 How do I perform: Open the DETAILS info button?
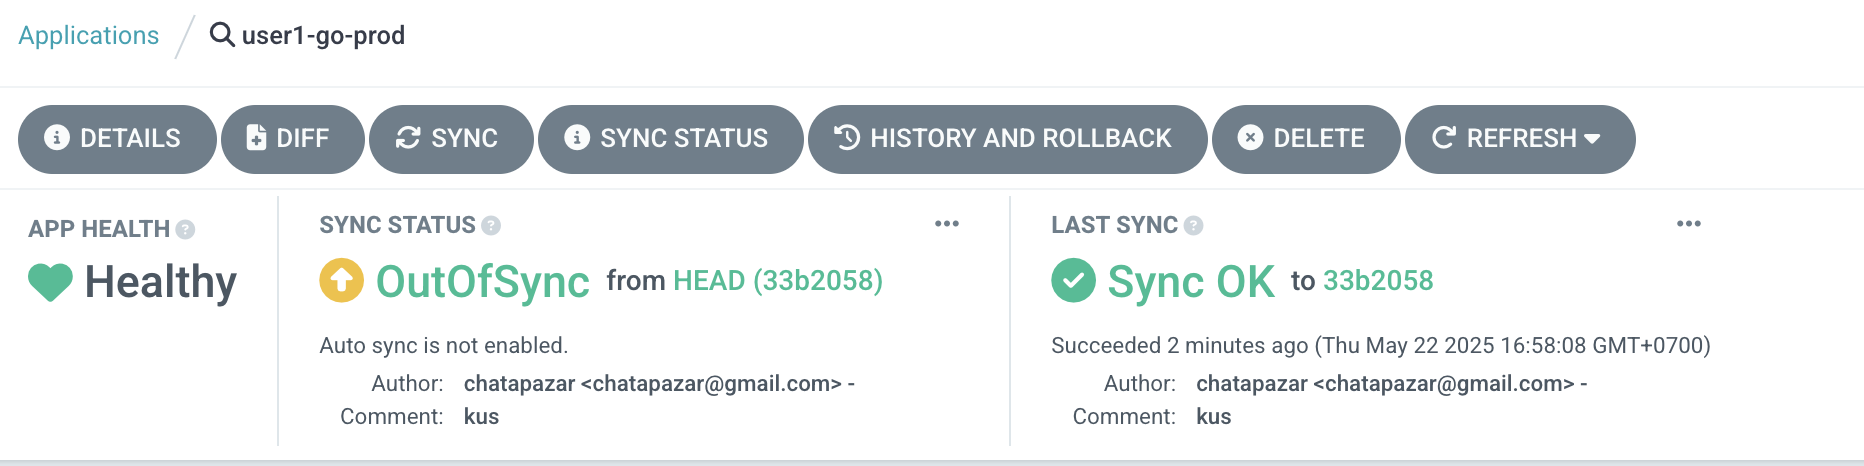[x=117, y=138]
